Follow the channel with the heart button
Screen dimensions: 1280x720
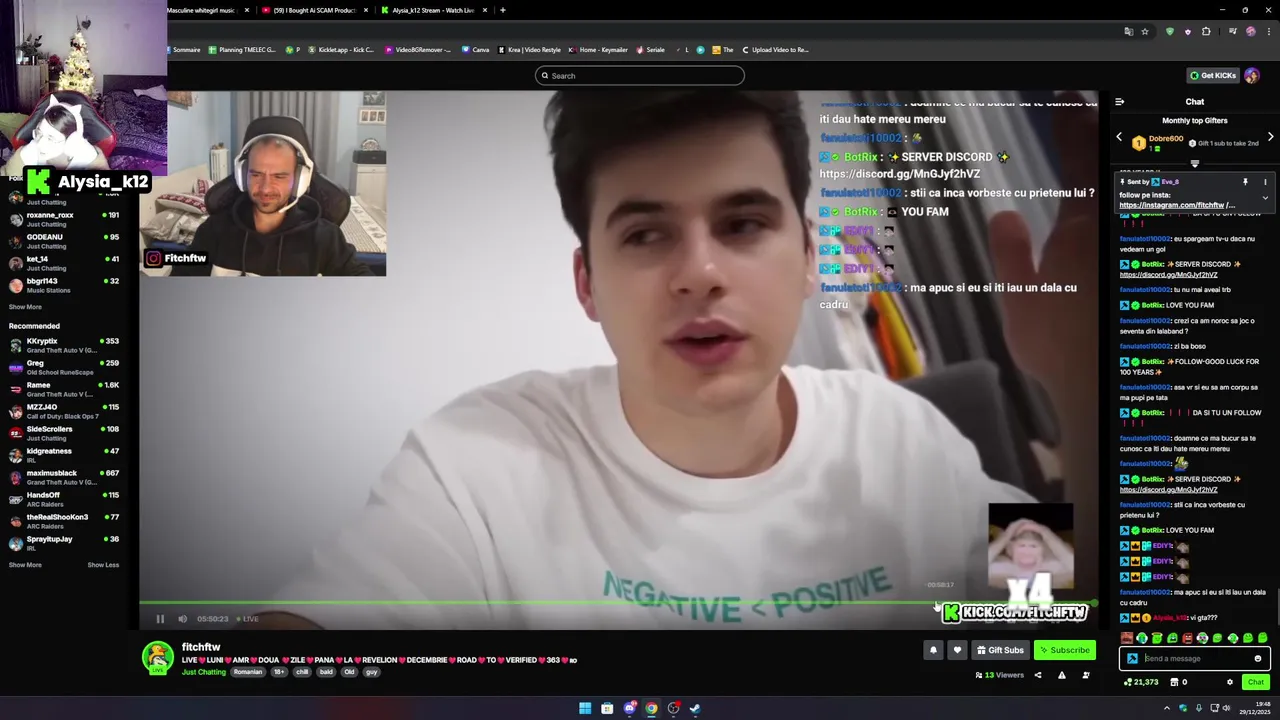957,650
